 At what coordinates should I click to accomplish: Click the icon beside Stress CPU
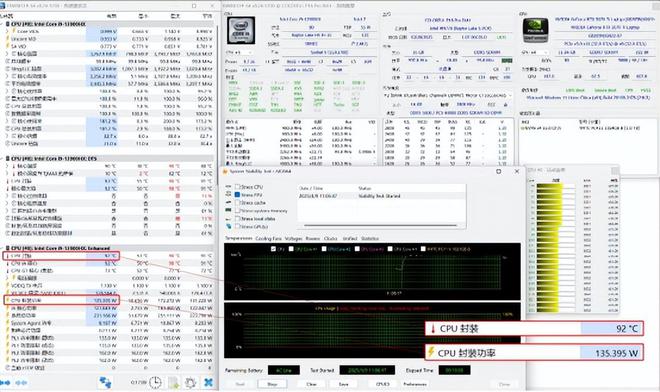tap(229, 187)
